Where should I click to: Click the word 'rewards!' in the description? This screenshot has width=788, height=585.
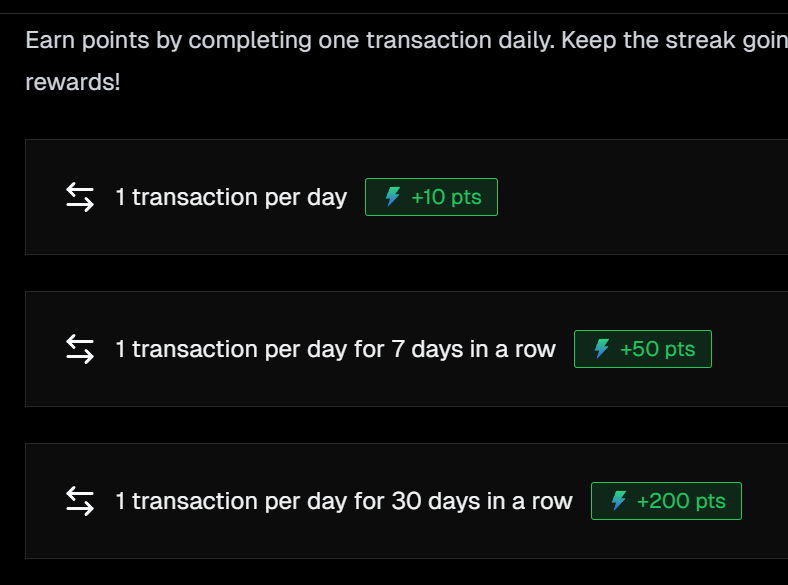tap(73, 82)
